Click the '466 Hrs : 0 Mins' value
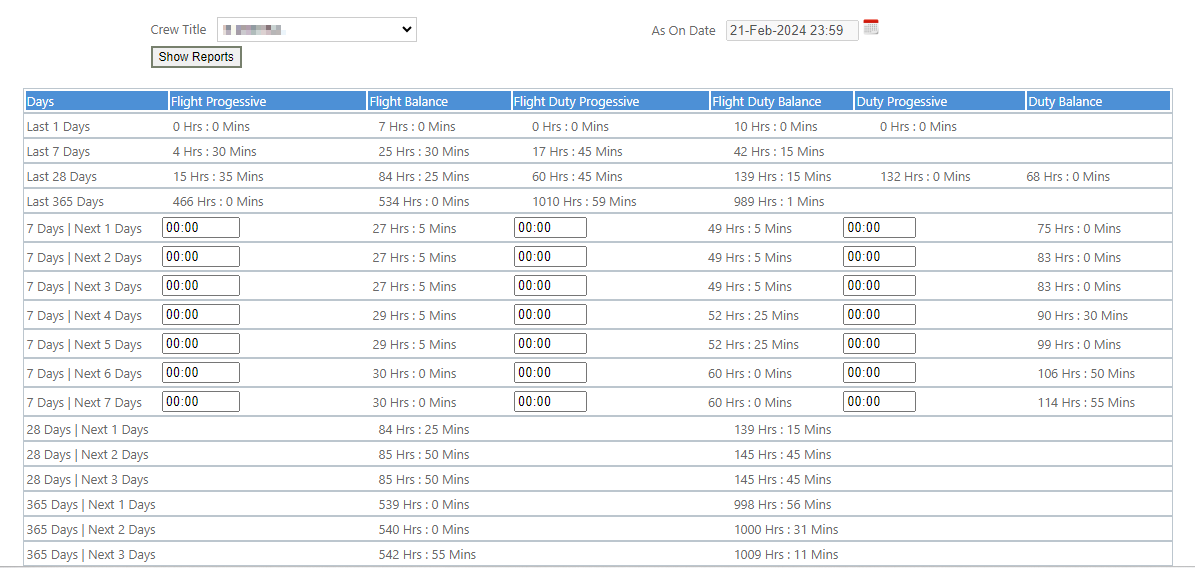This screenshot has width=1195, height=568. coord(218,202)
